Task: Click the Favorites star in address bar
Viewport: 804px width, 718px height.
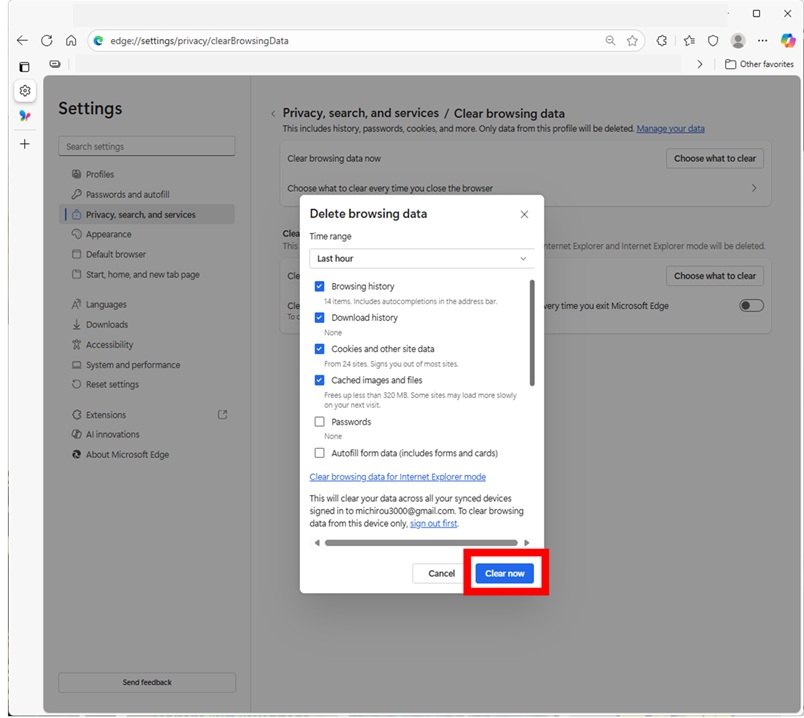Action: (632, 41)
